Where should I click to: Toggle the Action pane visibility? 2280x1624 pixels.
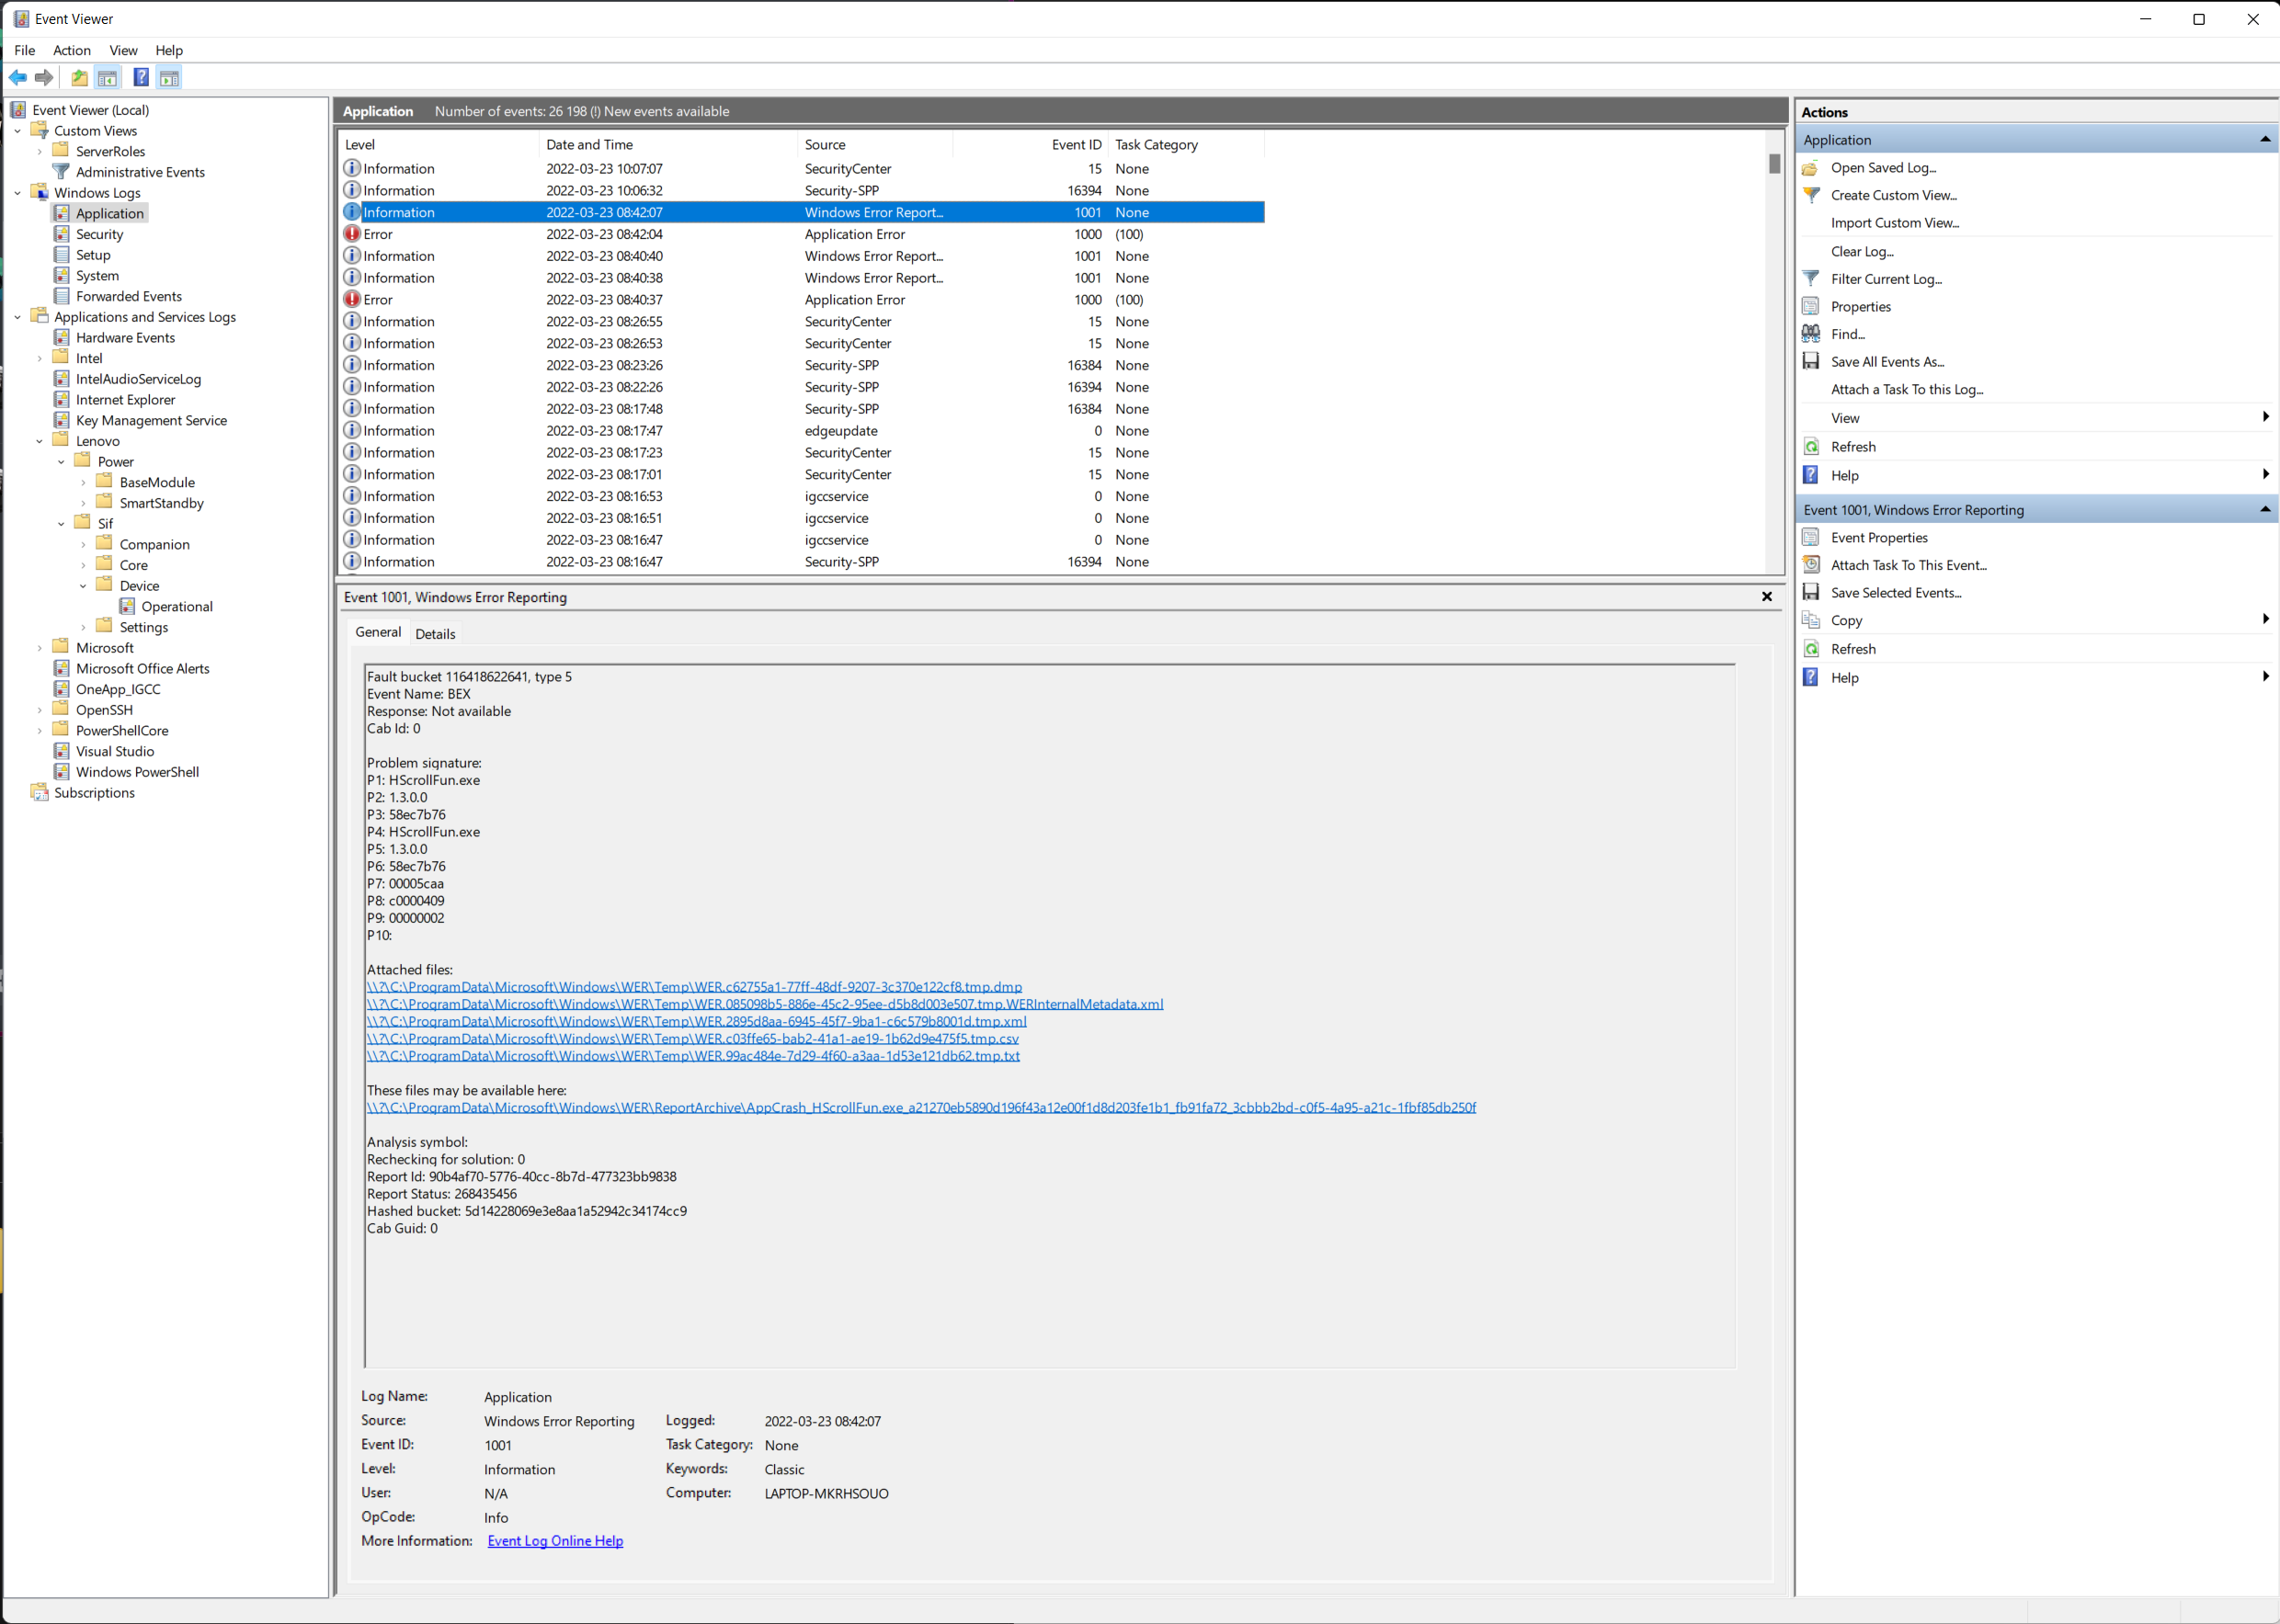tap(170, 77)
